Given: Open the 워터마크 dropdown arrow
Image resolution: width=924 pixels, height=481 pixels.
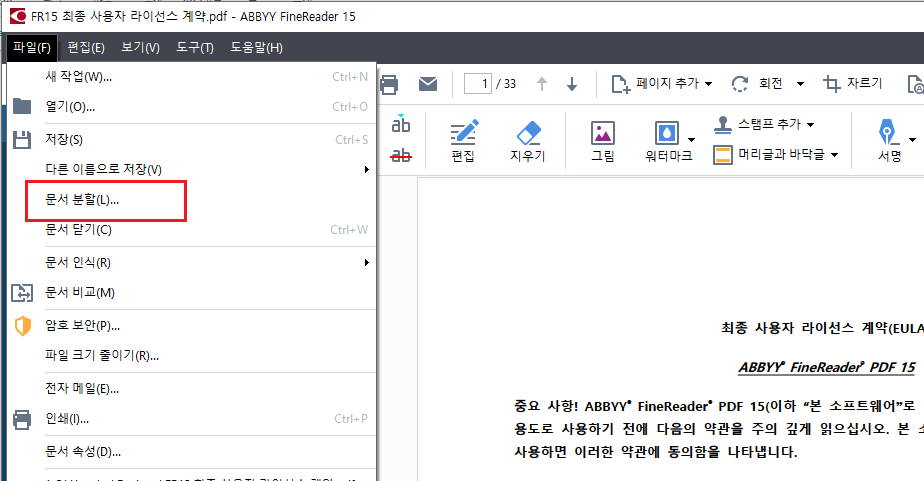Looking at the screenshot, I should click(691, 140).
